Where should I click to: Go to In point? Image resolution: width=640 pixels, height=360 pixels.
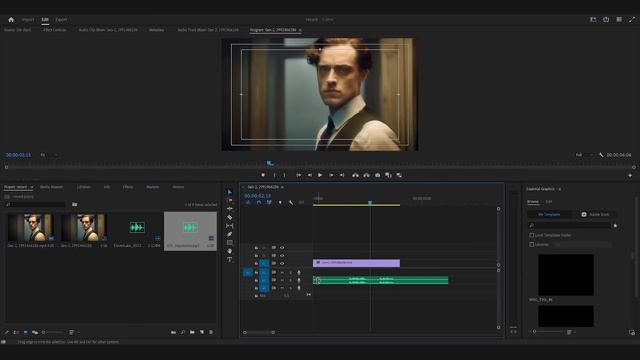point(299,175)
